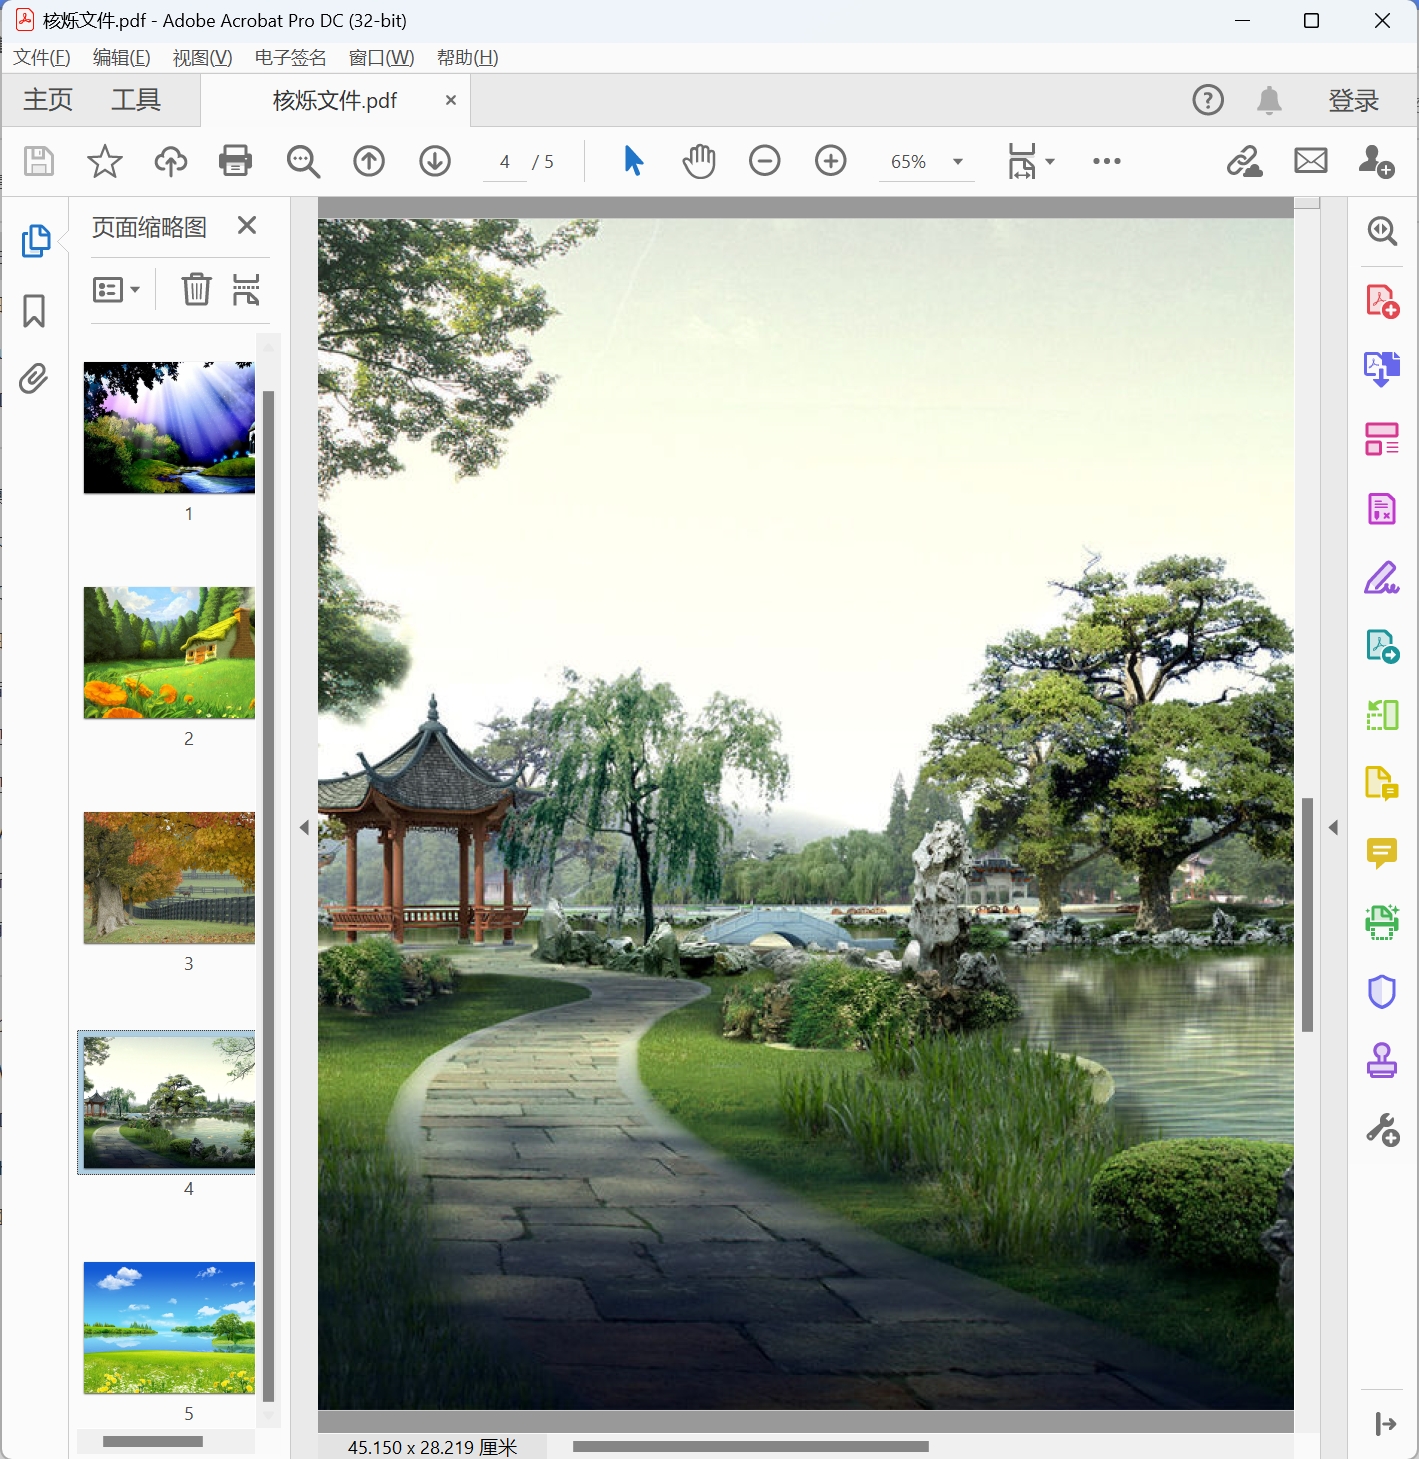Open the Attachments panel
This screenshot has height=1459, width=1419.
pyautogui.click(x=34, y=380)
